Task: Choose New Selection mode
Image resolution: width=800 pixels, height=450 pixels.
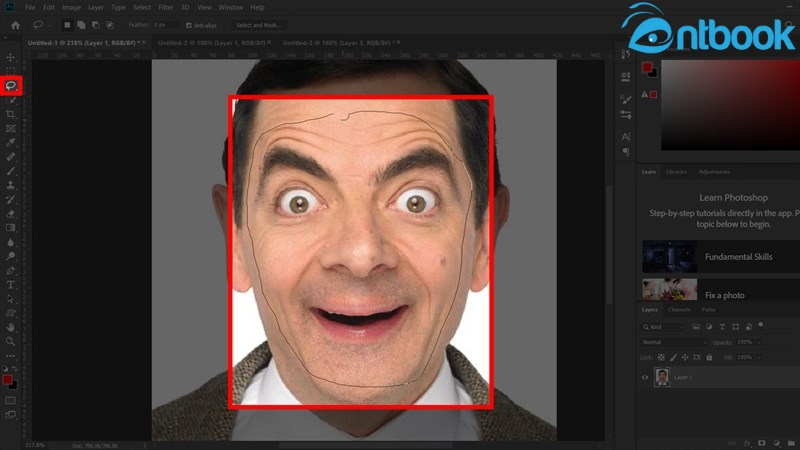Action: pyautogui.click(x=67, y=25)
